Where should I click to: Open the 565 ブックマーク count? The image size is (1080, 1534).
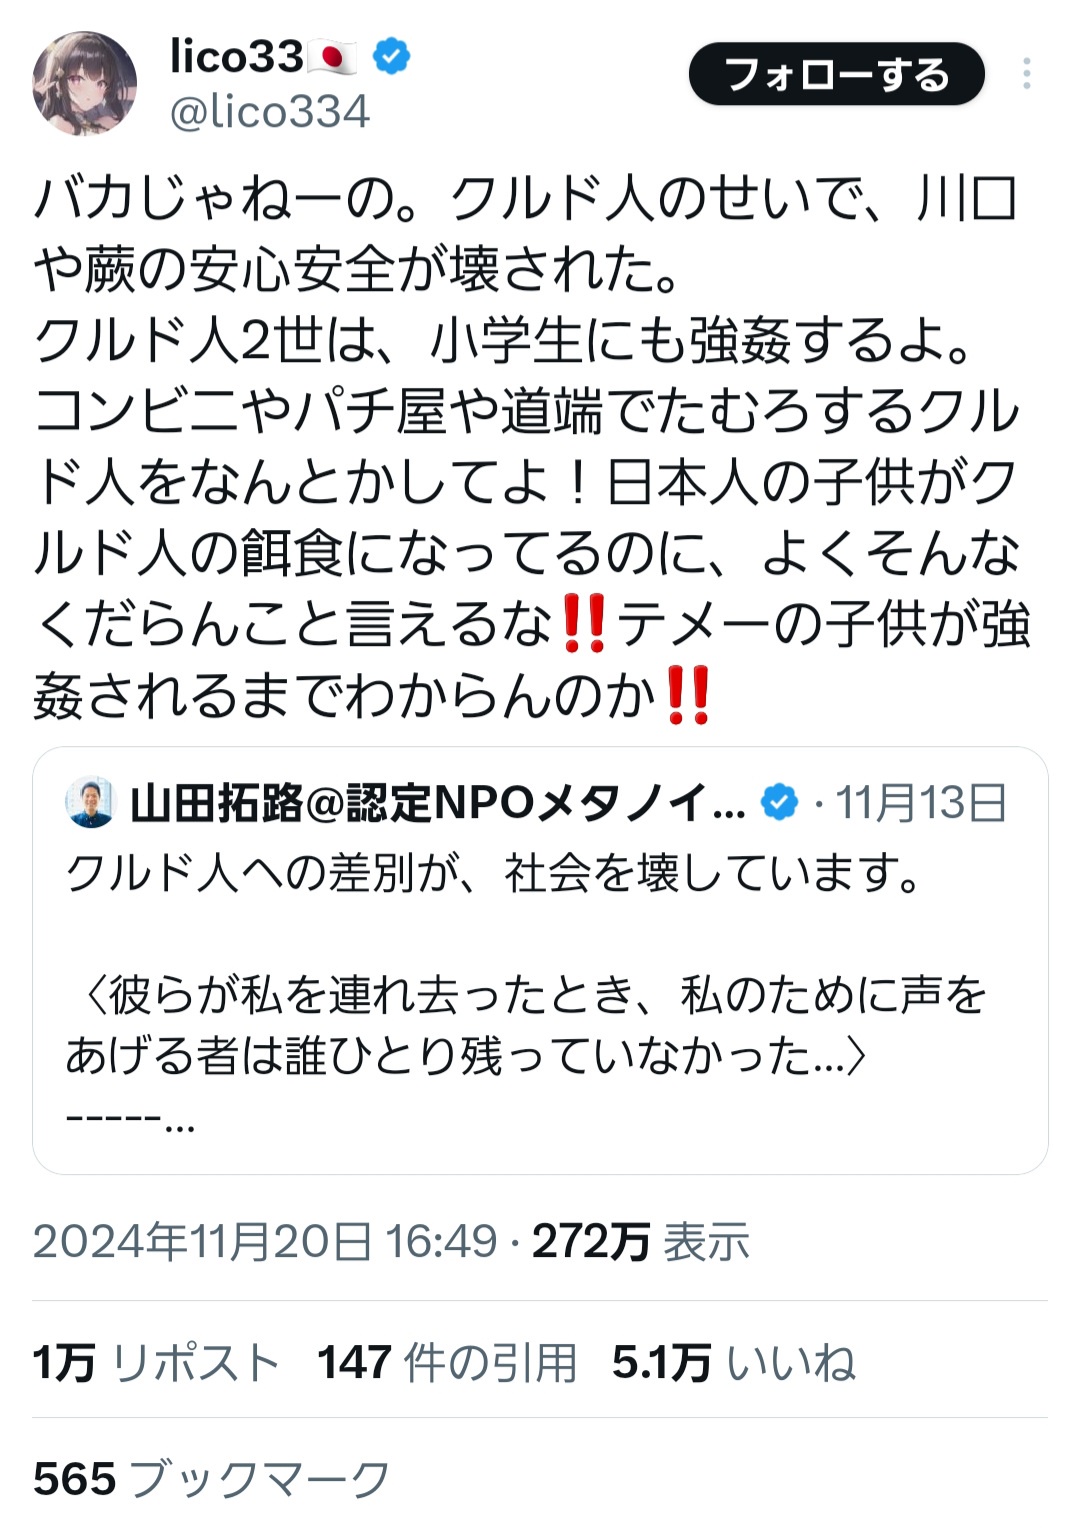pyautogui.click(x=212, y=1478)
